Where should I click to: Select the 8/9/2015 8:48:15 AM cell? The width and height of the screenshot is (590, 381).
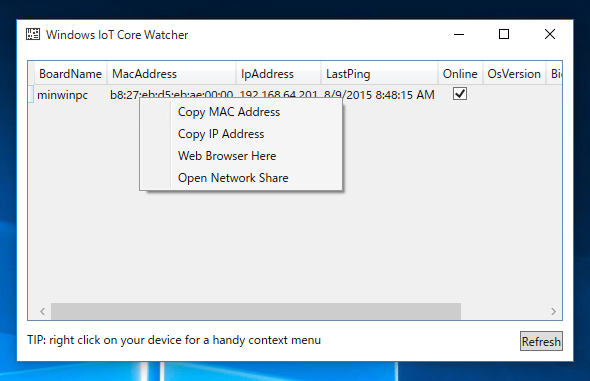click(x=379, y=94)
